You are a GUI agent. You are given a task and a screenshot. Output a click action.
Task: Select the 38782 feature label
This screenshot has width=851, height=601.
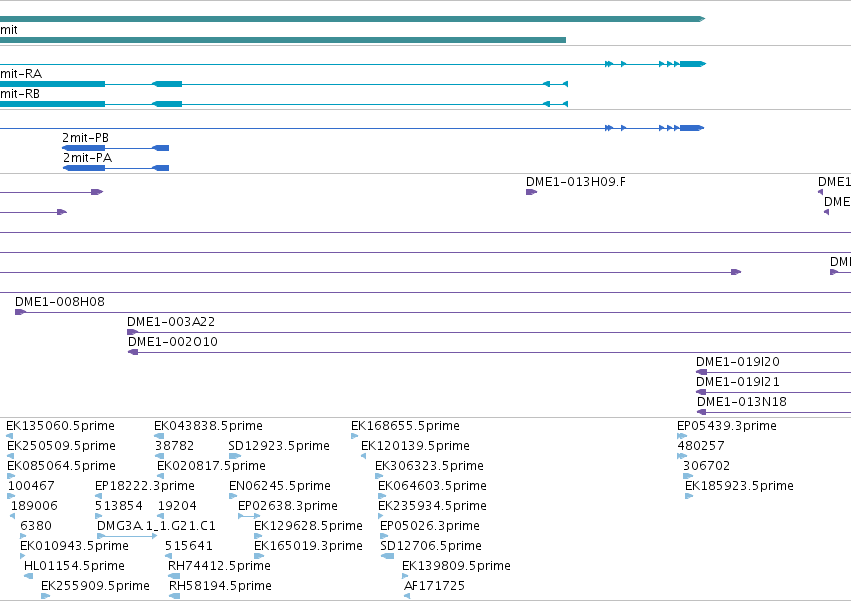[x=174, y=446]
